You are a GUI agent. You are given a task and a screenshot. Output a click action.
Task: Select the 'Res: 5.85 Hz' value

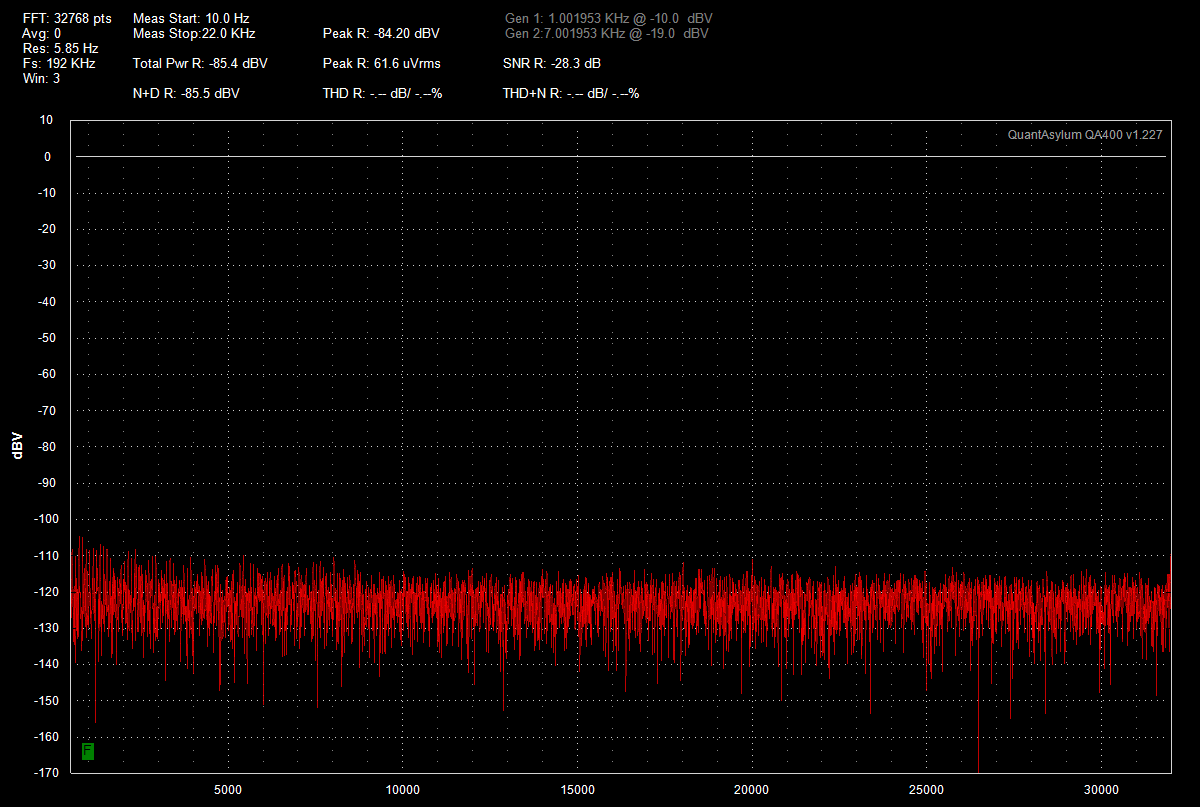60,48
